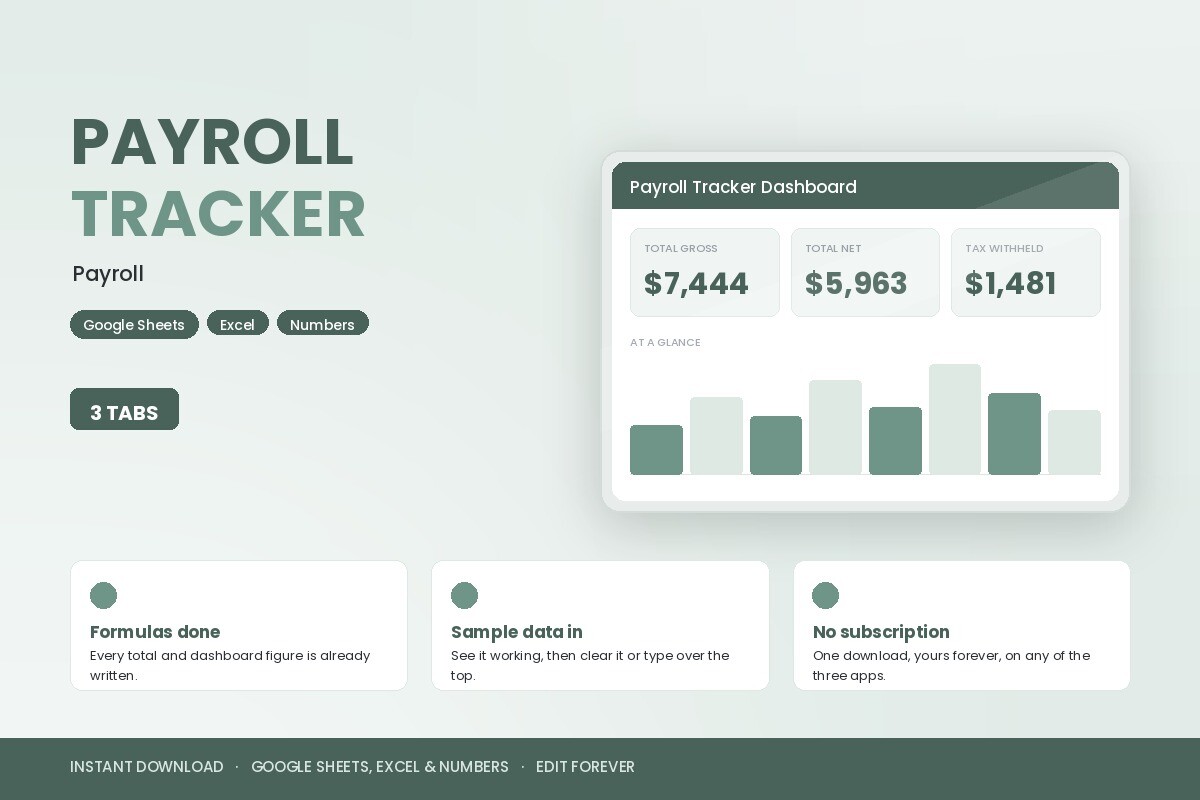Click 'Every total and dashboard figure' description
The width and height of the screenshot is (1200, 800).
(x=230, y=665)
